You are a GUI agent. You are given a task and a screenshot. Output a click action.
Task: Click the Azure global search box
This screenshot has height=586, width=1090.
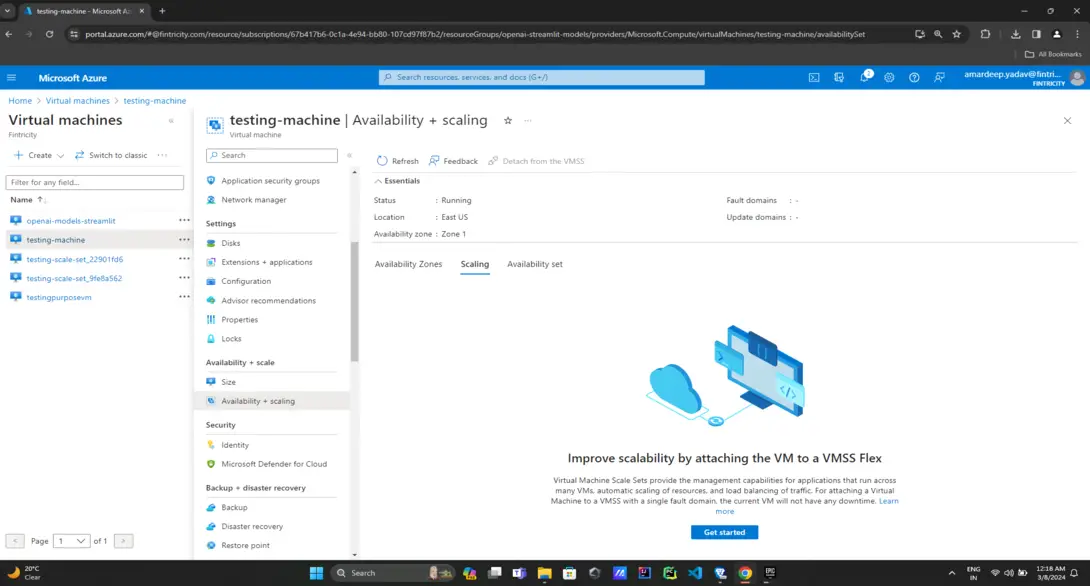coord(542,77)
